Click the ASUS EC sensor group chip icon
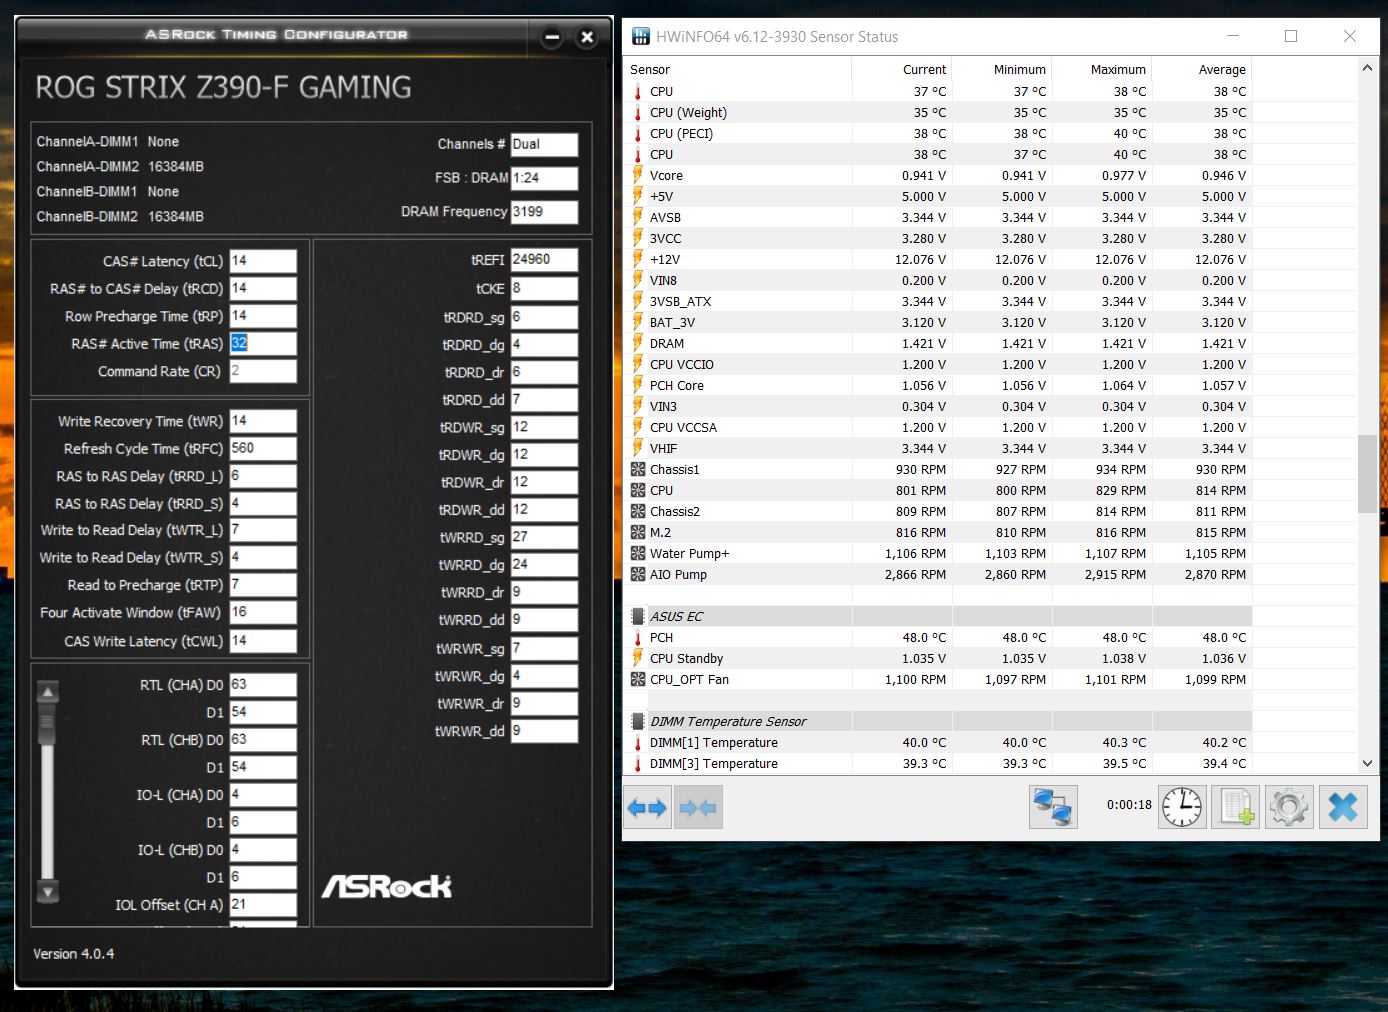 tap(638, 616)
